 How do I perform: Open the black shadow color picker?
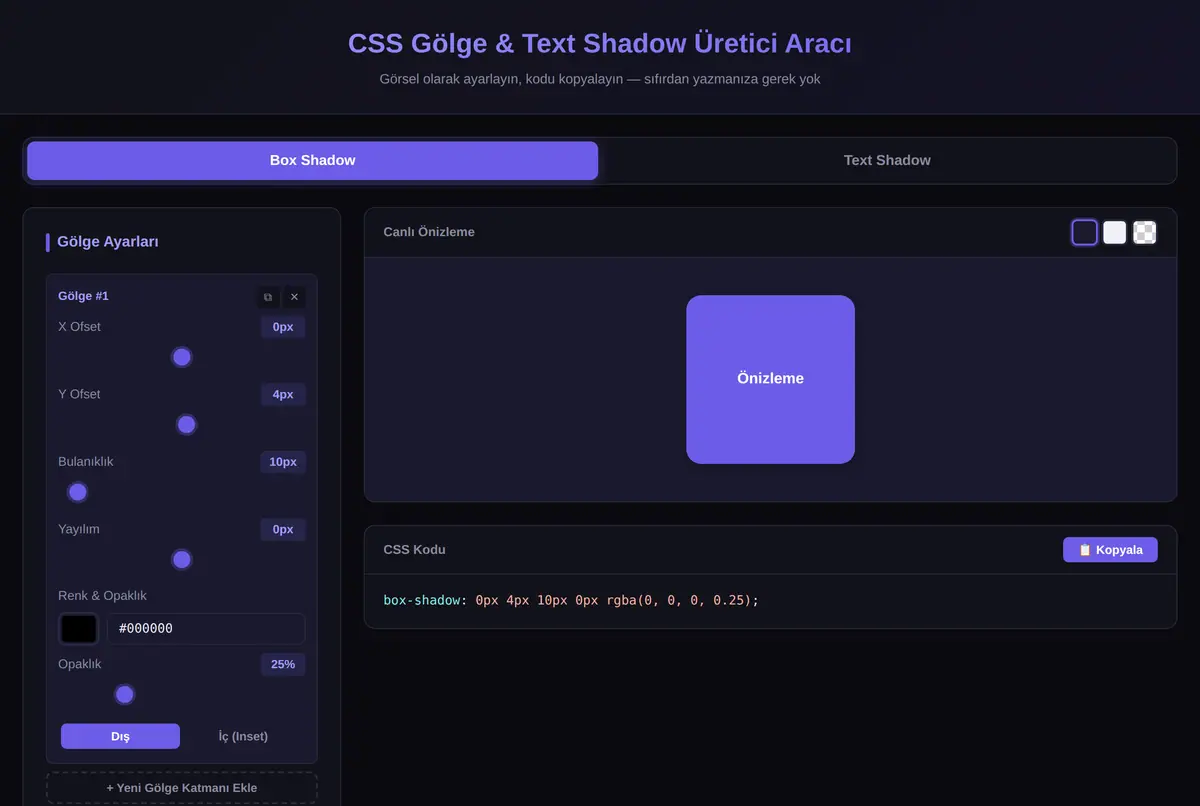pyautogui.click(x=79, y=629)
